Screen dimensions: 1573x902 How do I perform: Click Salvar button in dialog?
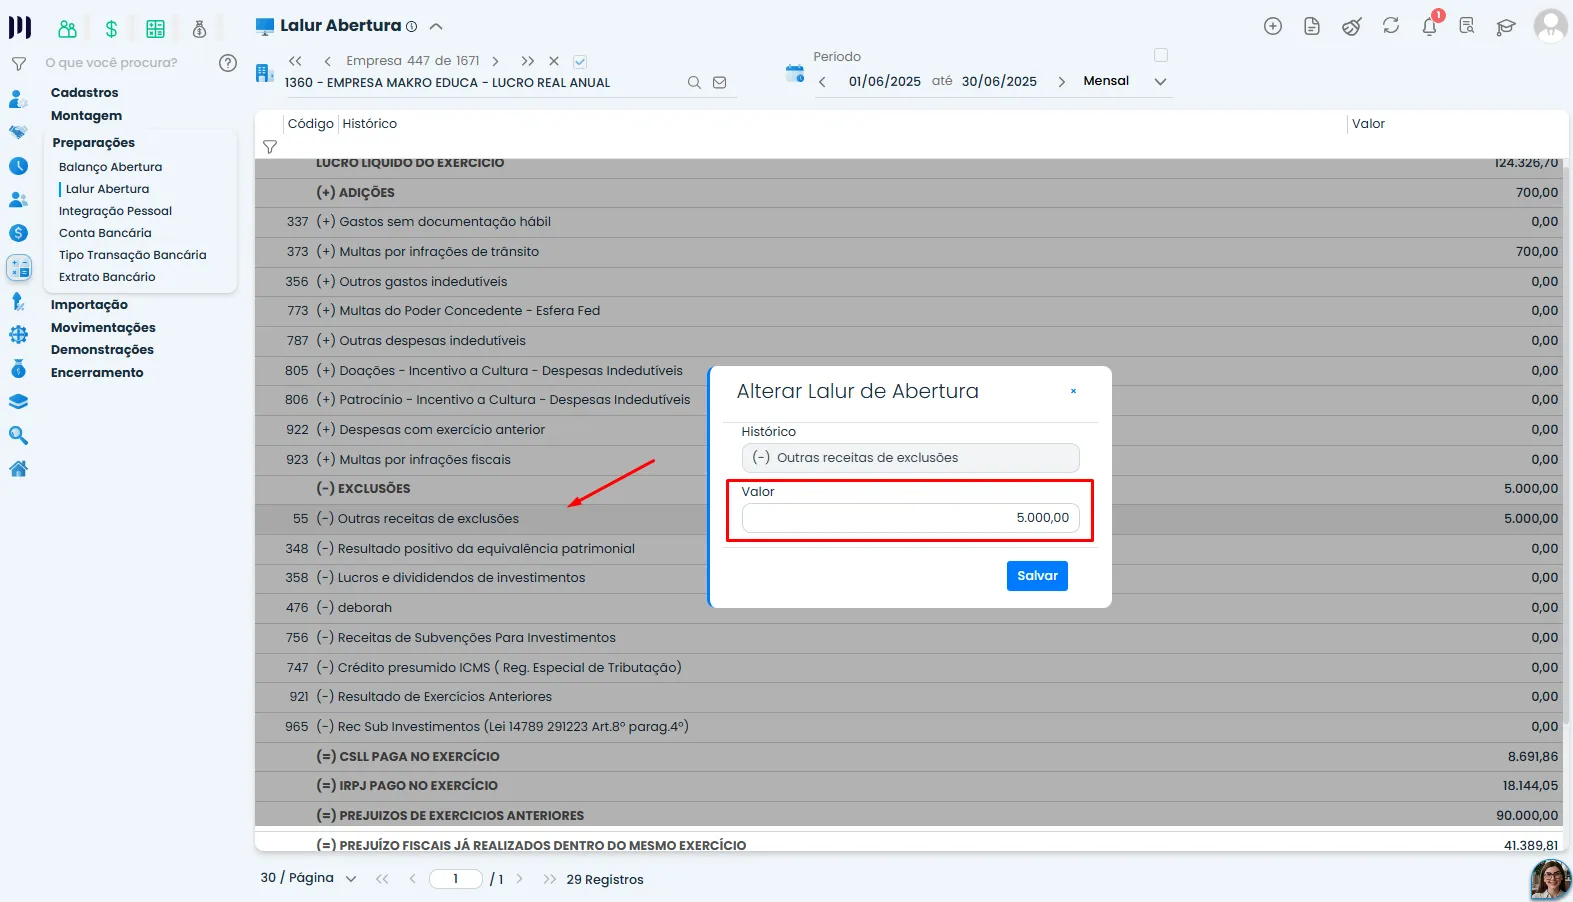click(x=1037, y=576)
